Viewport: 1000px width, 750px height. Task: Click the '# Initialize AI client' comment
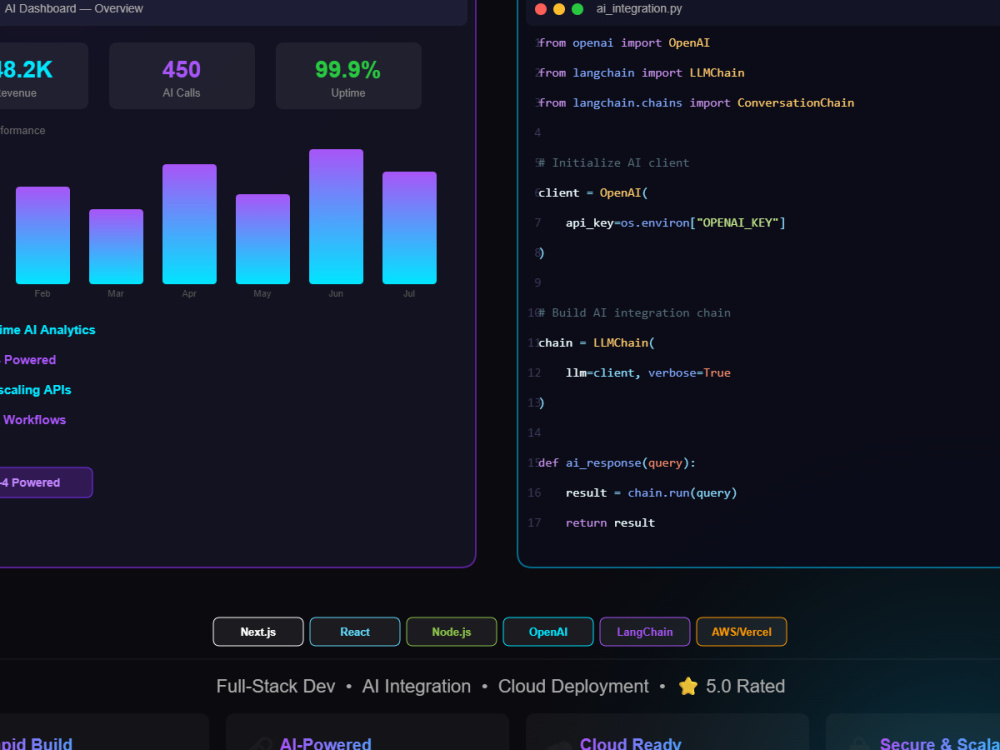[614, 163]
